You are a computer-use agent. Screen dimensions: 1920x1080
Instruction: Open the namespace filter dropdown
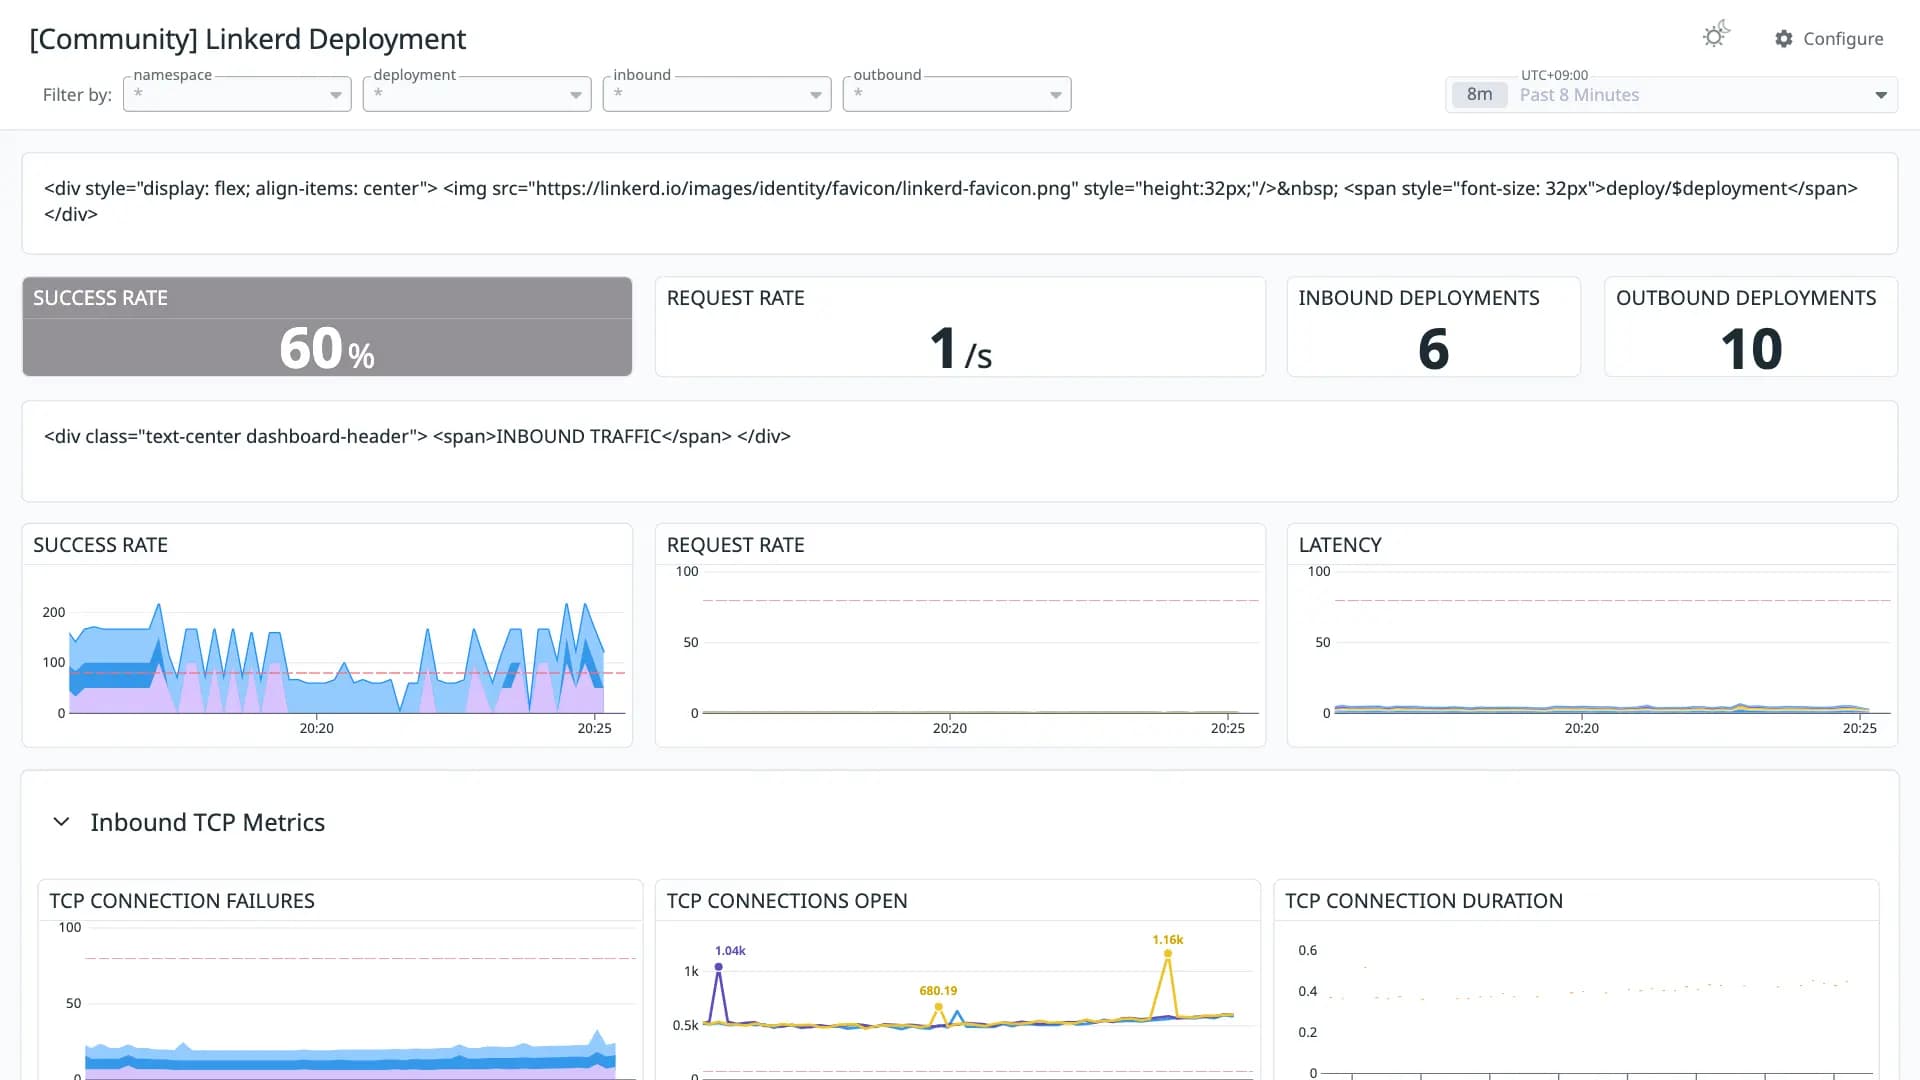(237, 94)
